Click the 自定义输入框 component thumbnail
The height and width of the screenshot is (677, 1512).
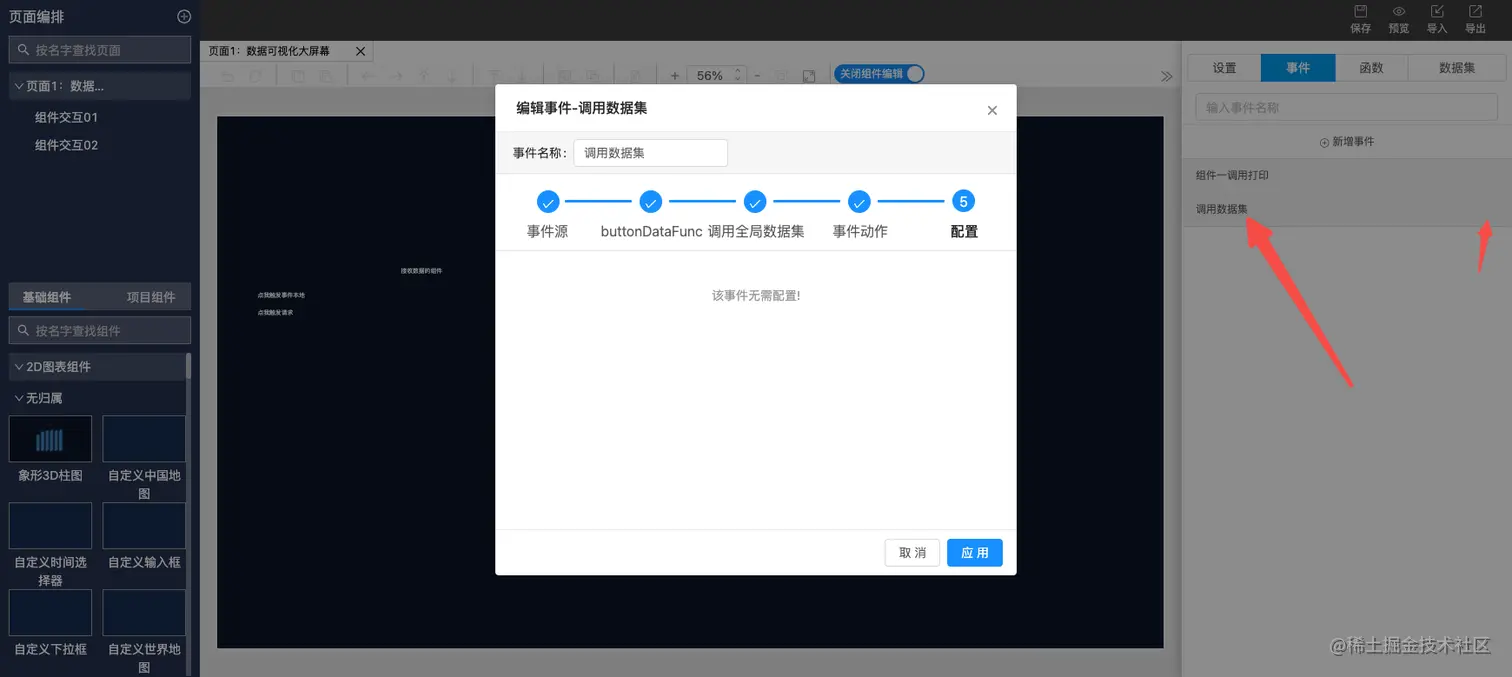pyautogui.click(x=144, y=526)
